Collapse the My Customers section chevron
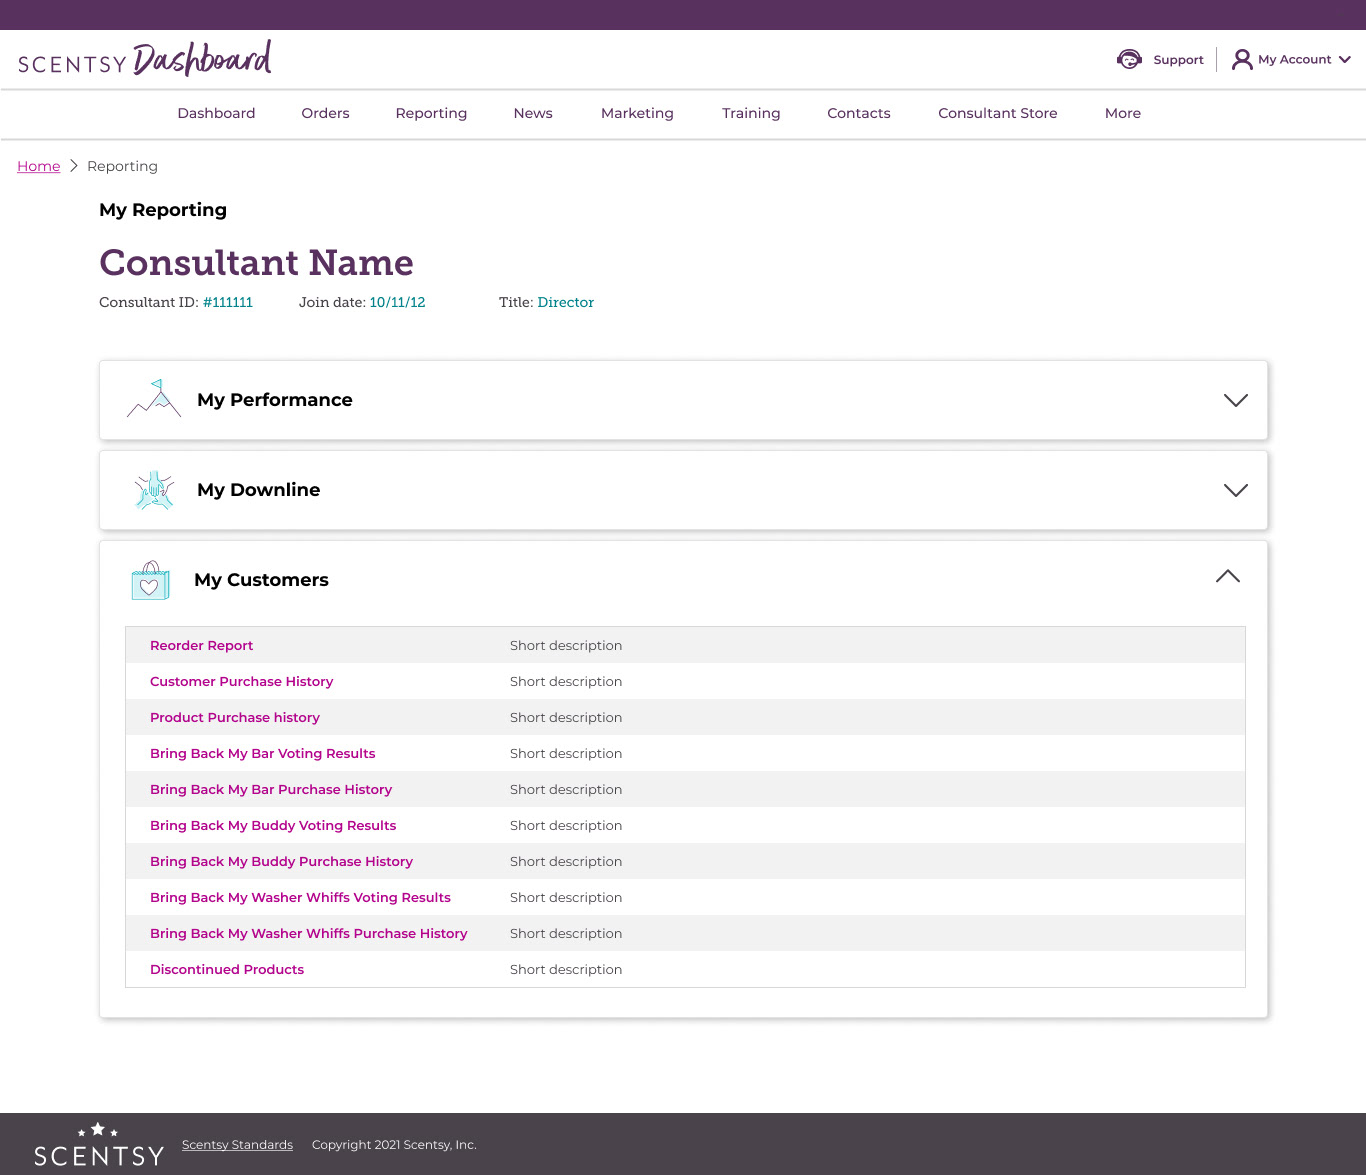This screenshot has height=1175, width=1366. [x=1228, y=576]
